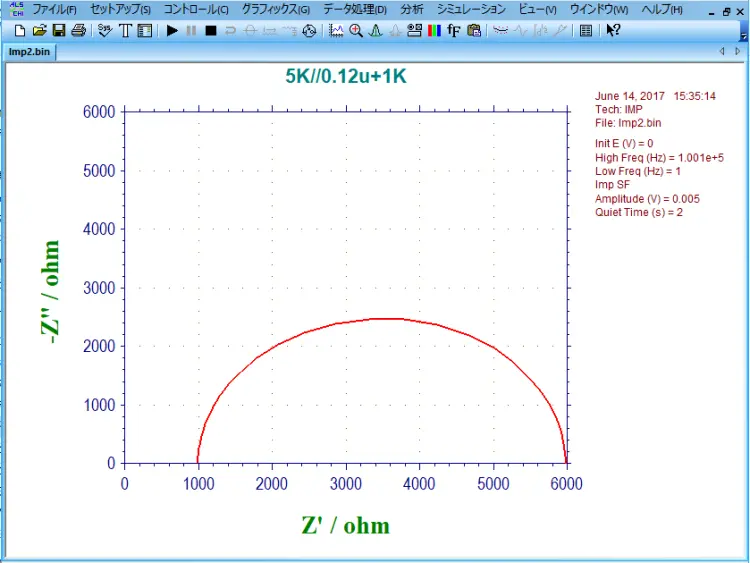Click the grayed bar chart icon

[x=540, y=31]
